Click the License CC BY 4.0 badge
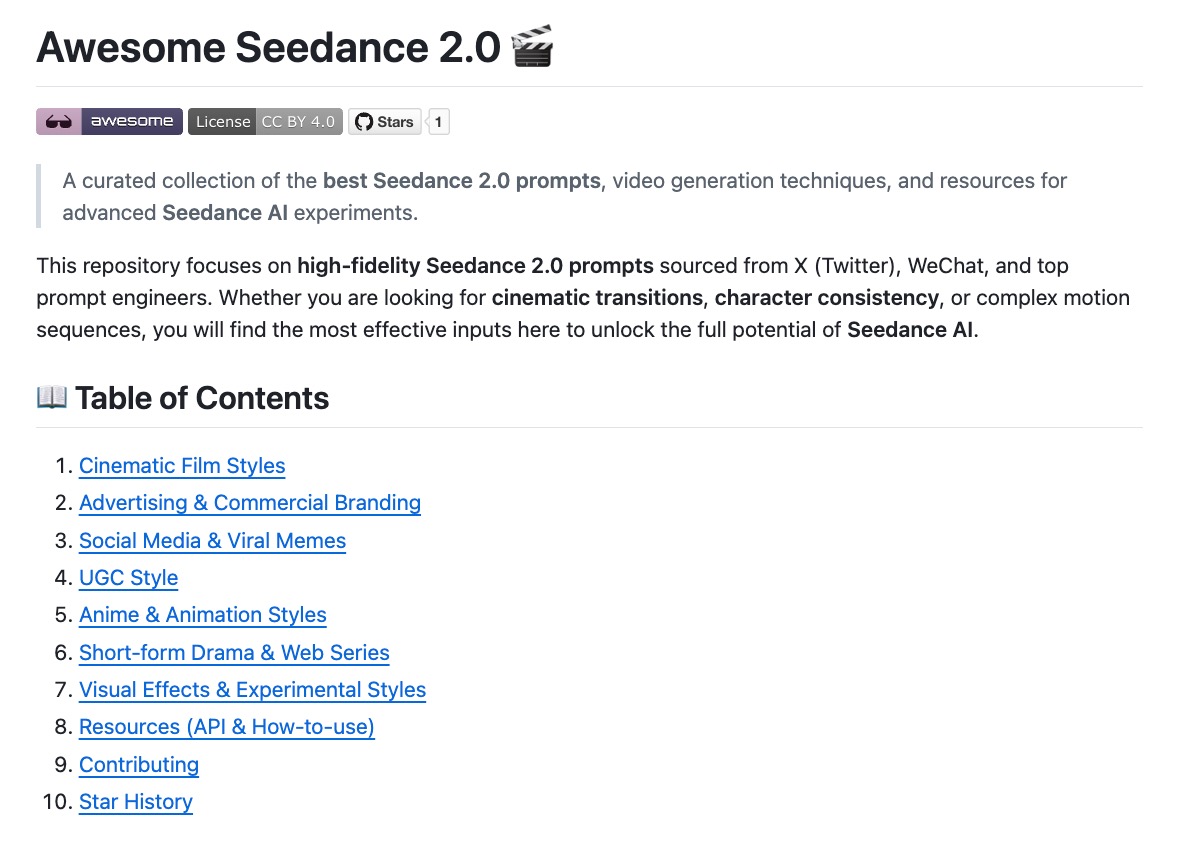 pos(265,122)
